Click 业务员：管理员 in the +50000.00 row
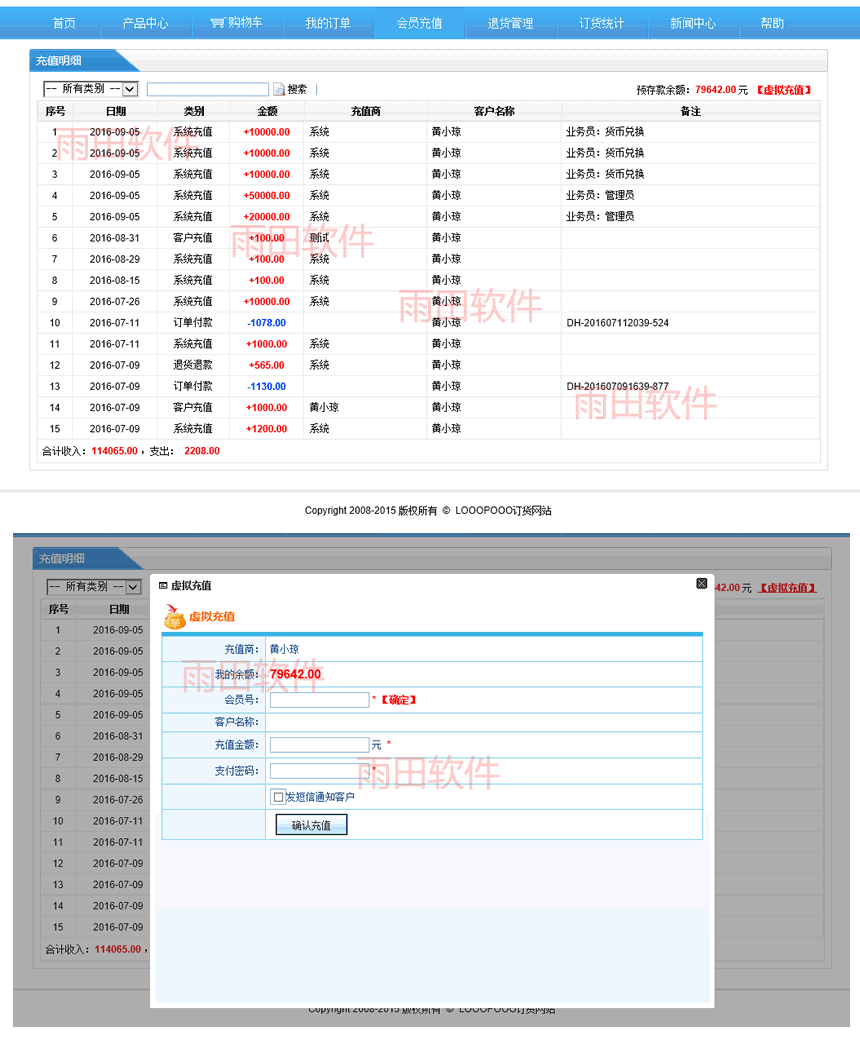The image size is (860, 1040). 600,196
